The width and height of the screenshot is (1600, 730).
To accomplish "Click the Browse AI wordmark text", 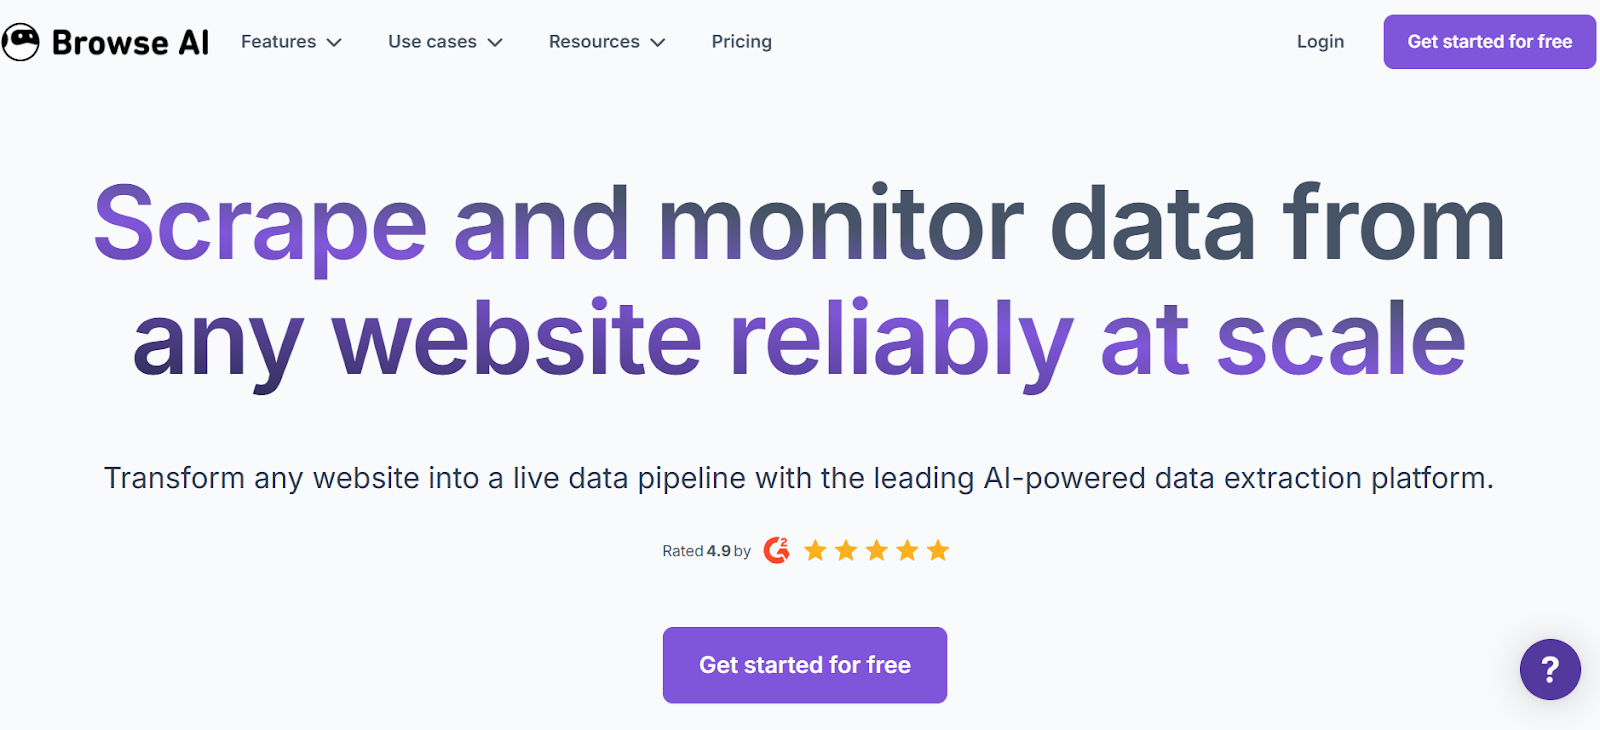I will tap(130, 42).
